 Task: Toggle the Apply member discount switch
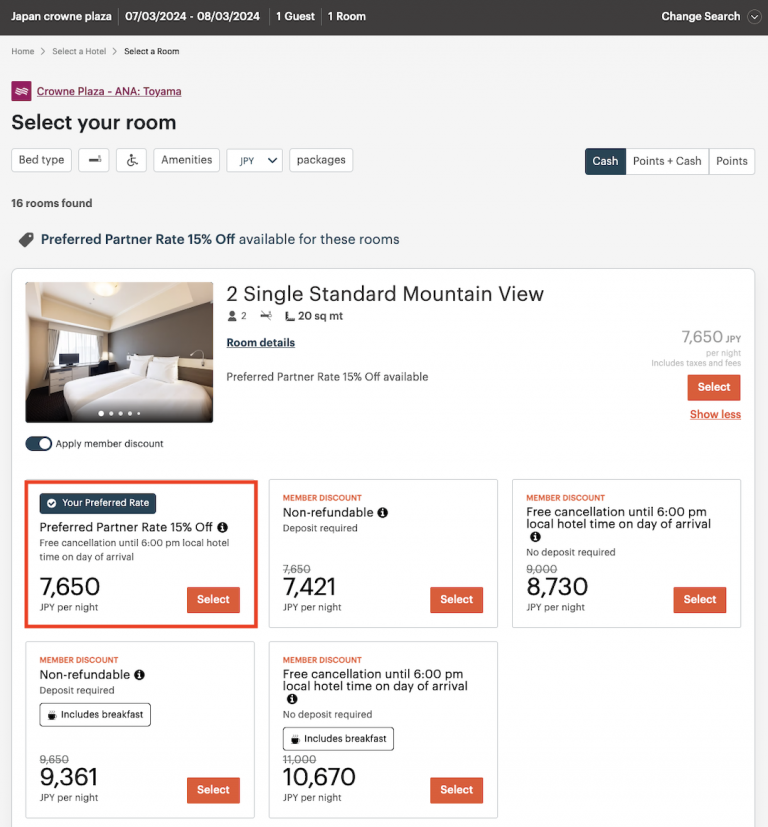[38, 442]
